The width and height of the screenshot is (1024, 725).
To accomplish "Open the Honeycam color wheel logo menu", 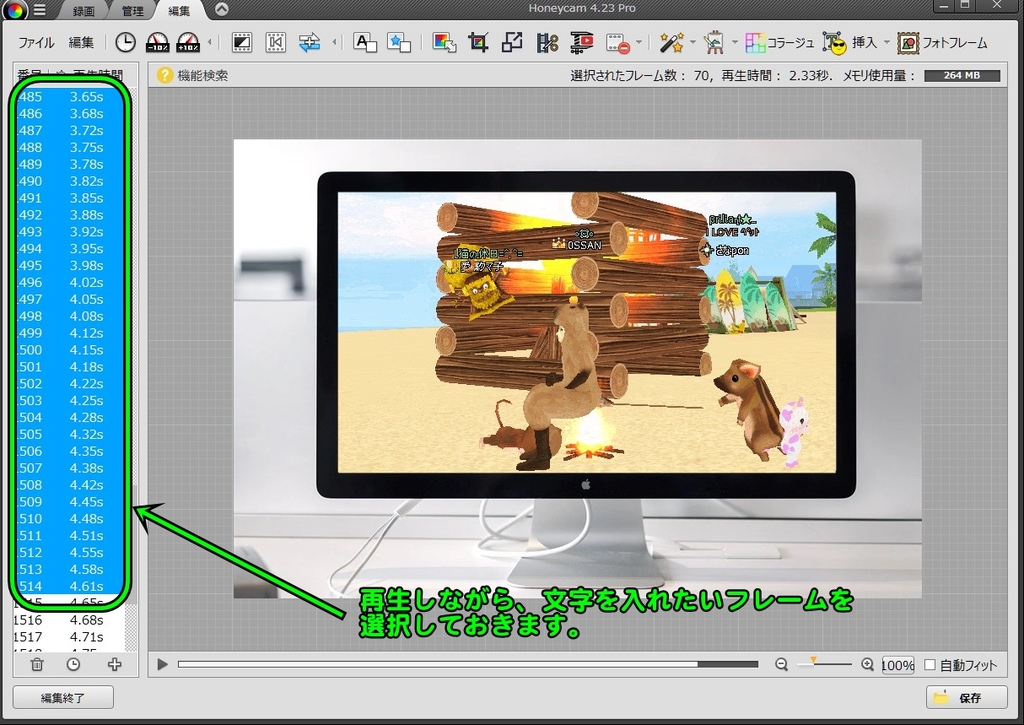I will [13, 8].
